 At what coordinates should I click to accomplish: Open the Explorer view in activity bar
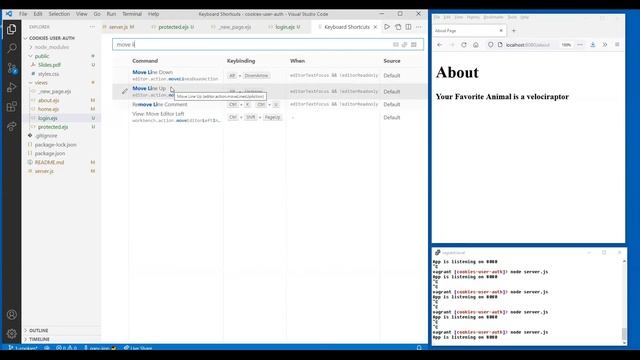coord(12,29)
